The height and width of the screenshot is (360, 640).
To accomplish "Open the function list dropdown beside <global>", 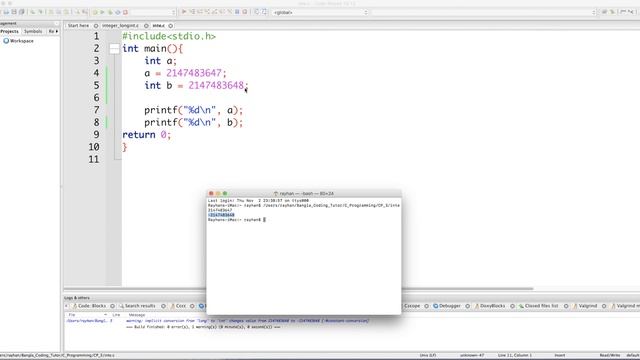I will point(484,12).
